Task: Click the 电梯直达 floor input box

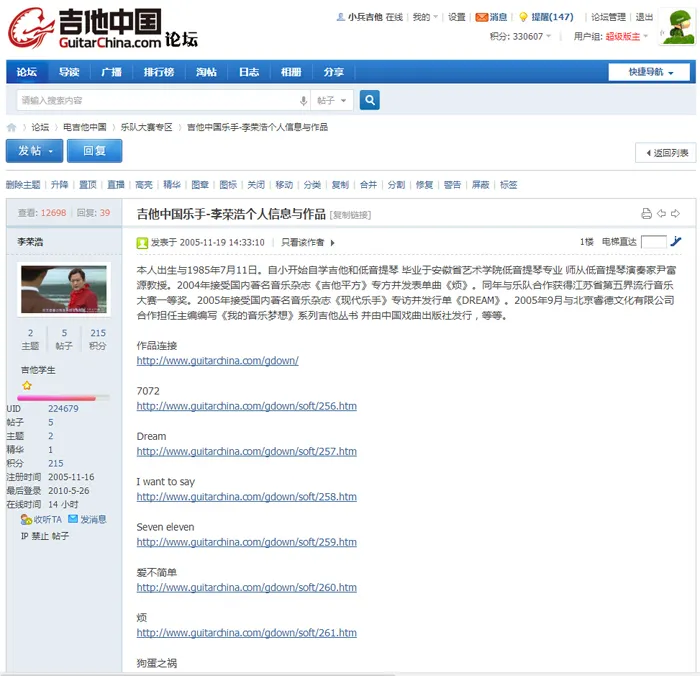Action: 654,242
